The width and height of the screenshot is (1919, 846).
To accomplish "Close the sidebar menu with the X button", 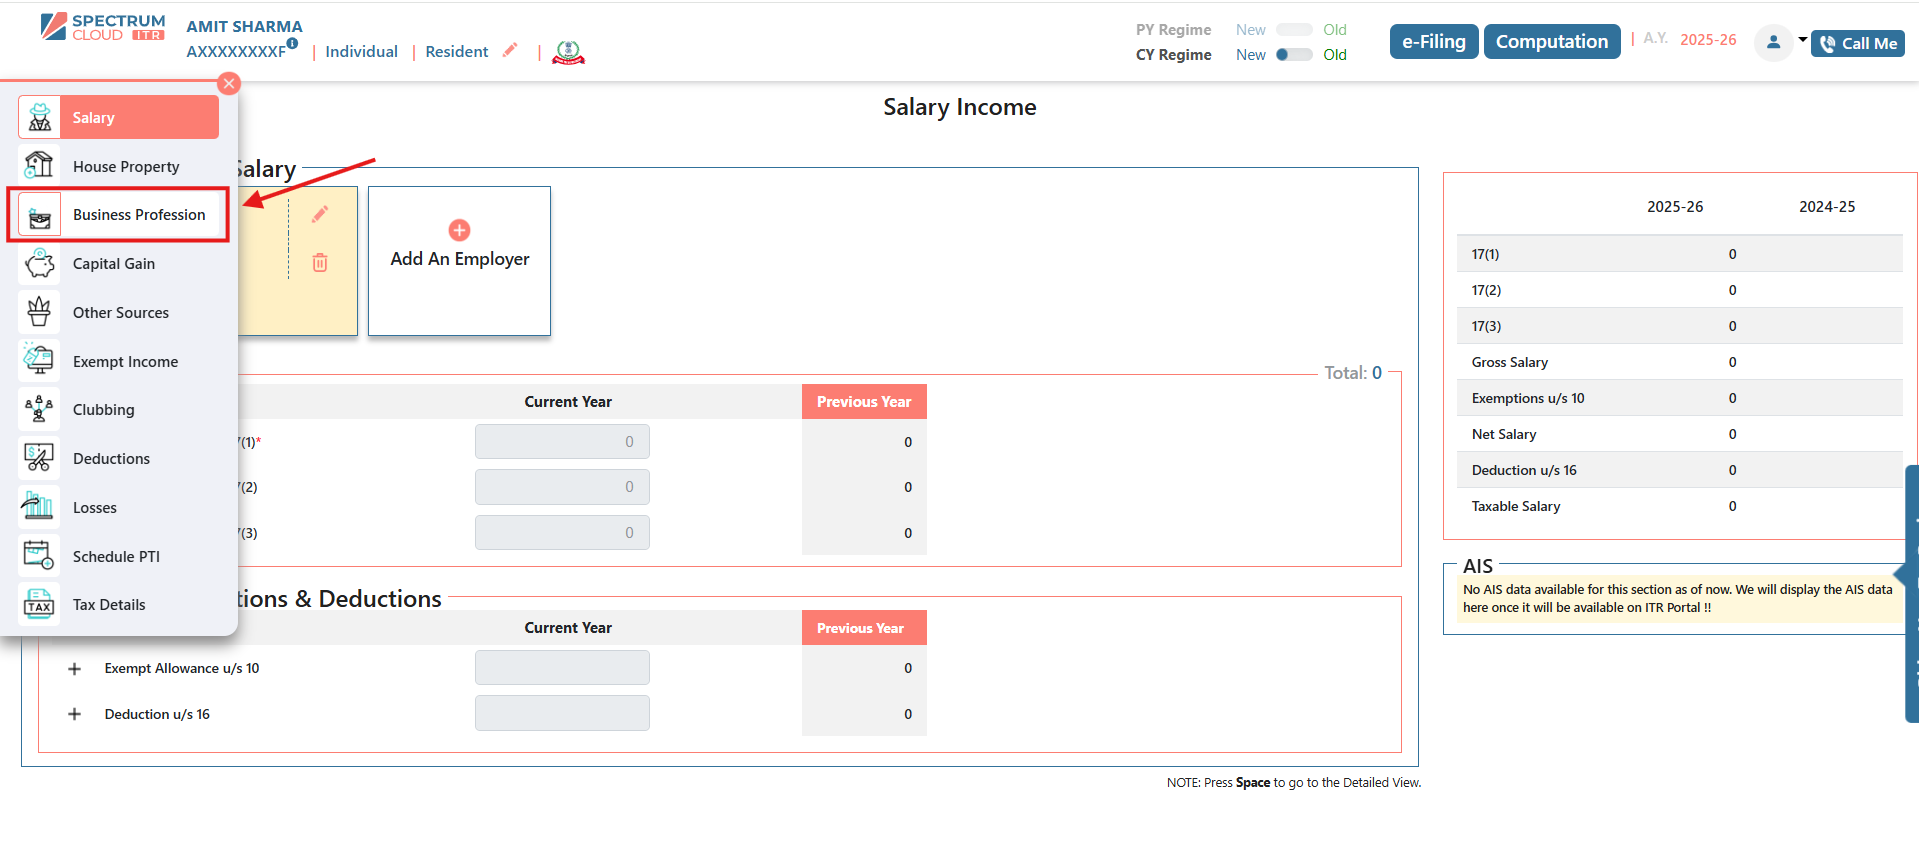I will point(229,84).
